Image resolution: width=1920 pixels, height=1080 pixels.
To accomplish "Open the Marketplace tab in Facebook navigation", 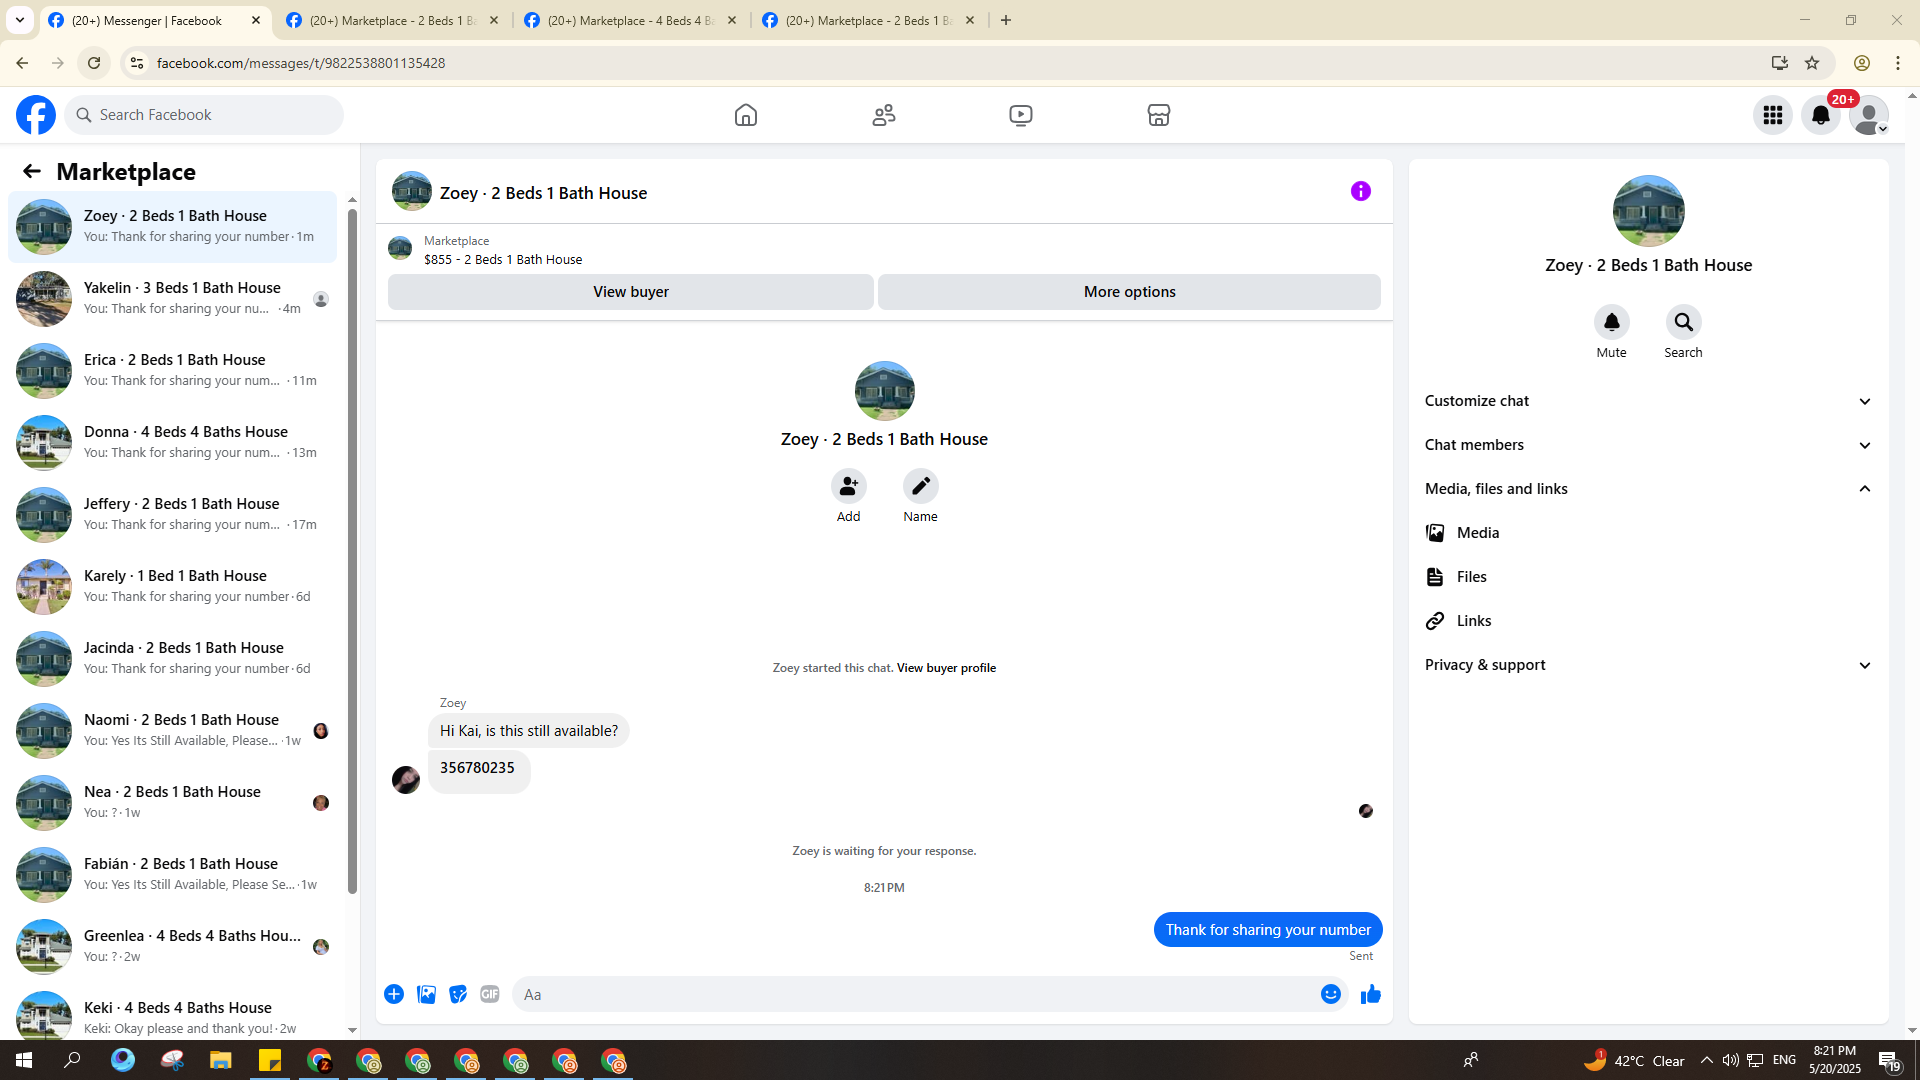I will 1158,115.
